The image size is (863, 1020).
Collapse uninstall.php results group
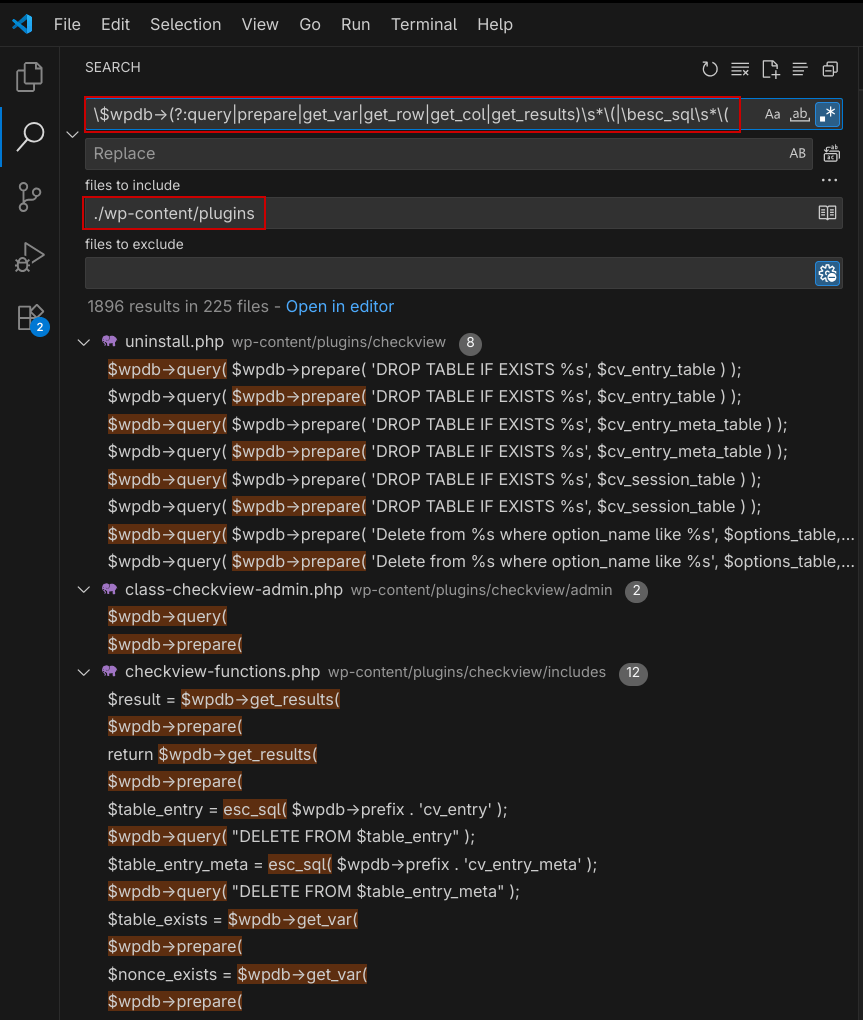pyautogui.click(x=84, y=342)
